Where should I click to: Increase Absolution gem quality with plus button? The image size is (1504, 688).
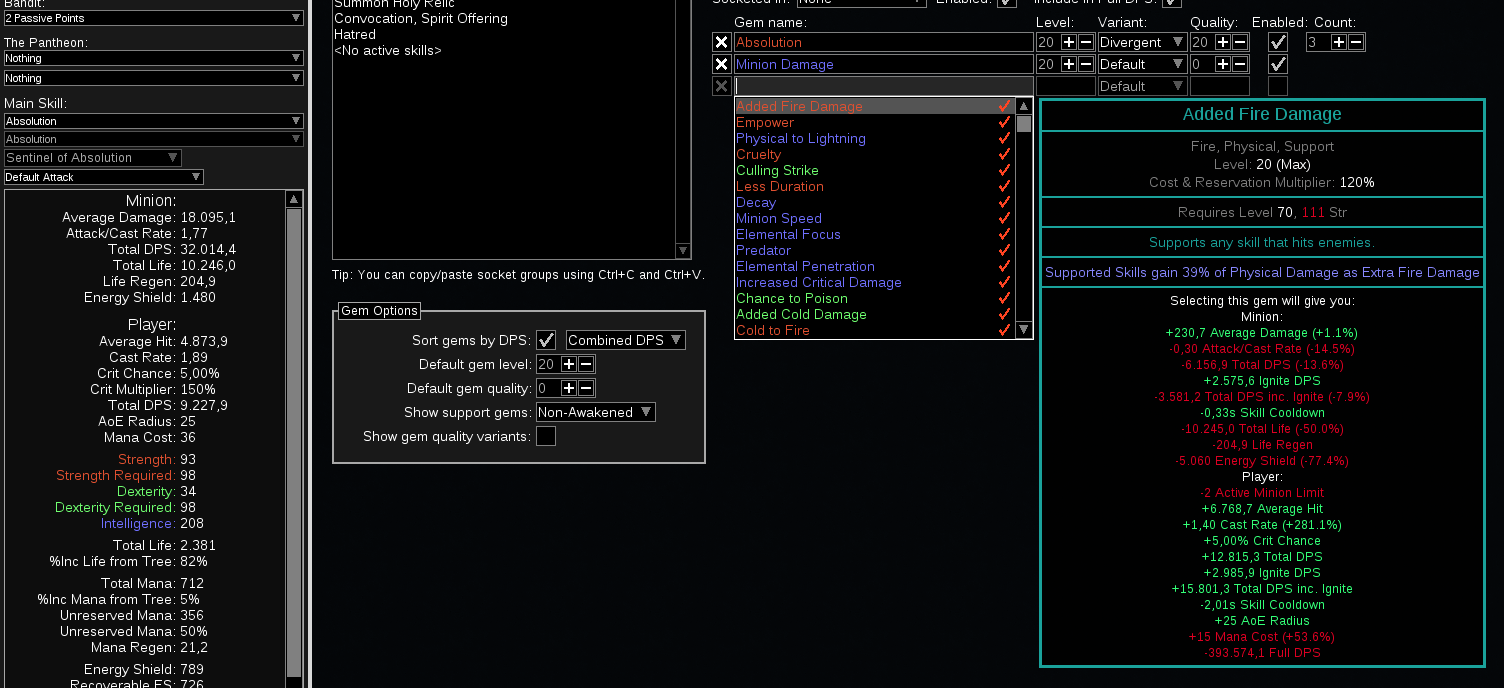(1223, 42)
